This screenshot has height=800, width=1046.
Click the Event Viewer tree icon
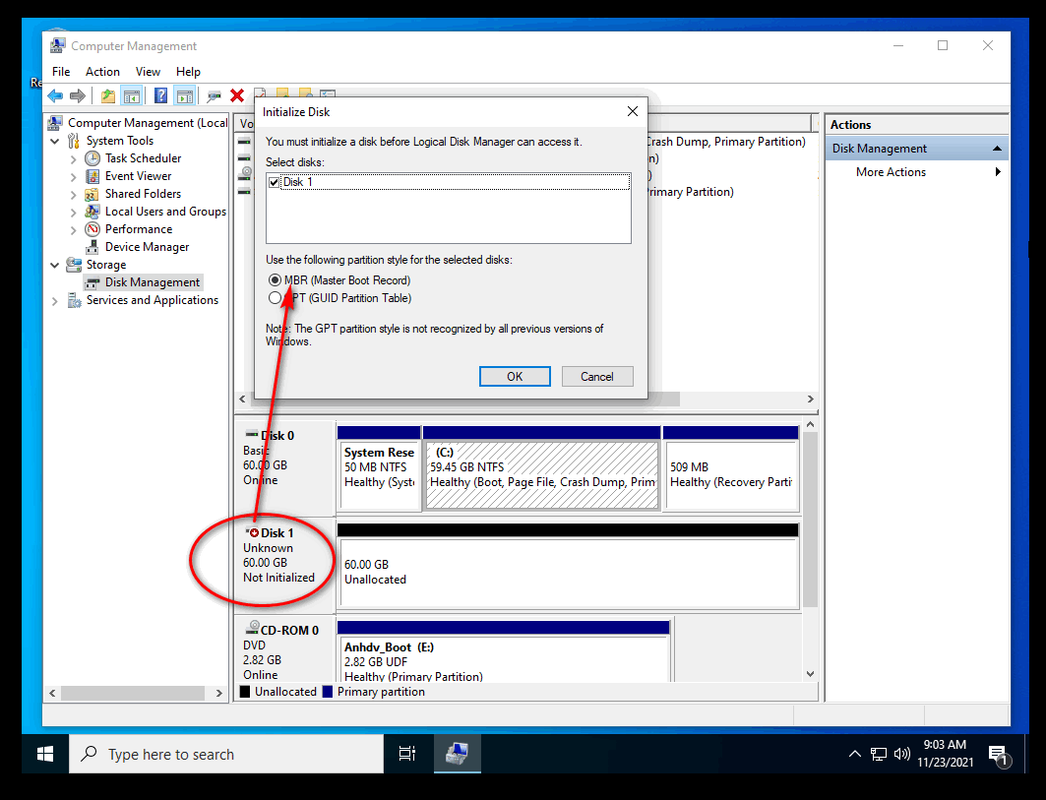pyautogui.click(x=92, y=176)
